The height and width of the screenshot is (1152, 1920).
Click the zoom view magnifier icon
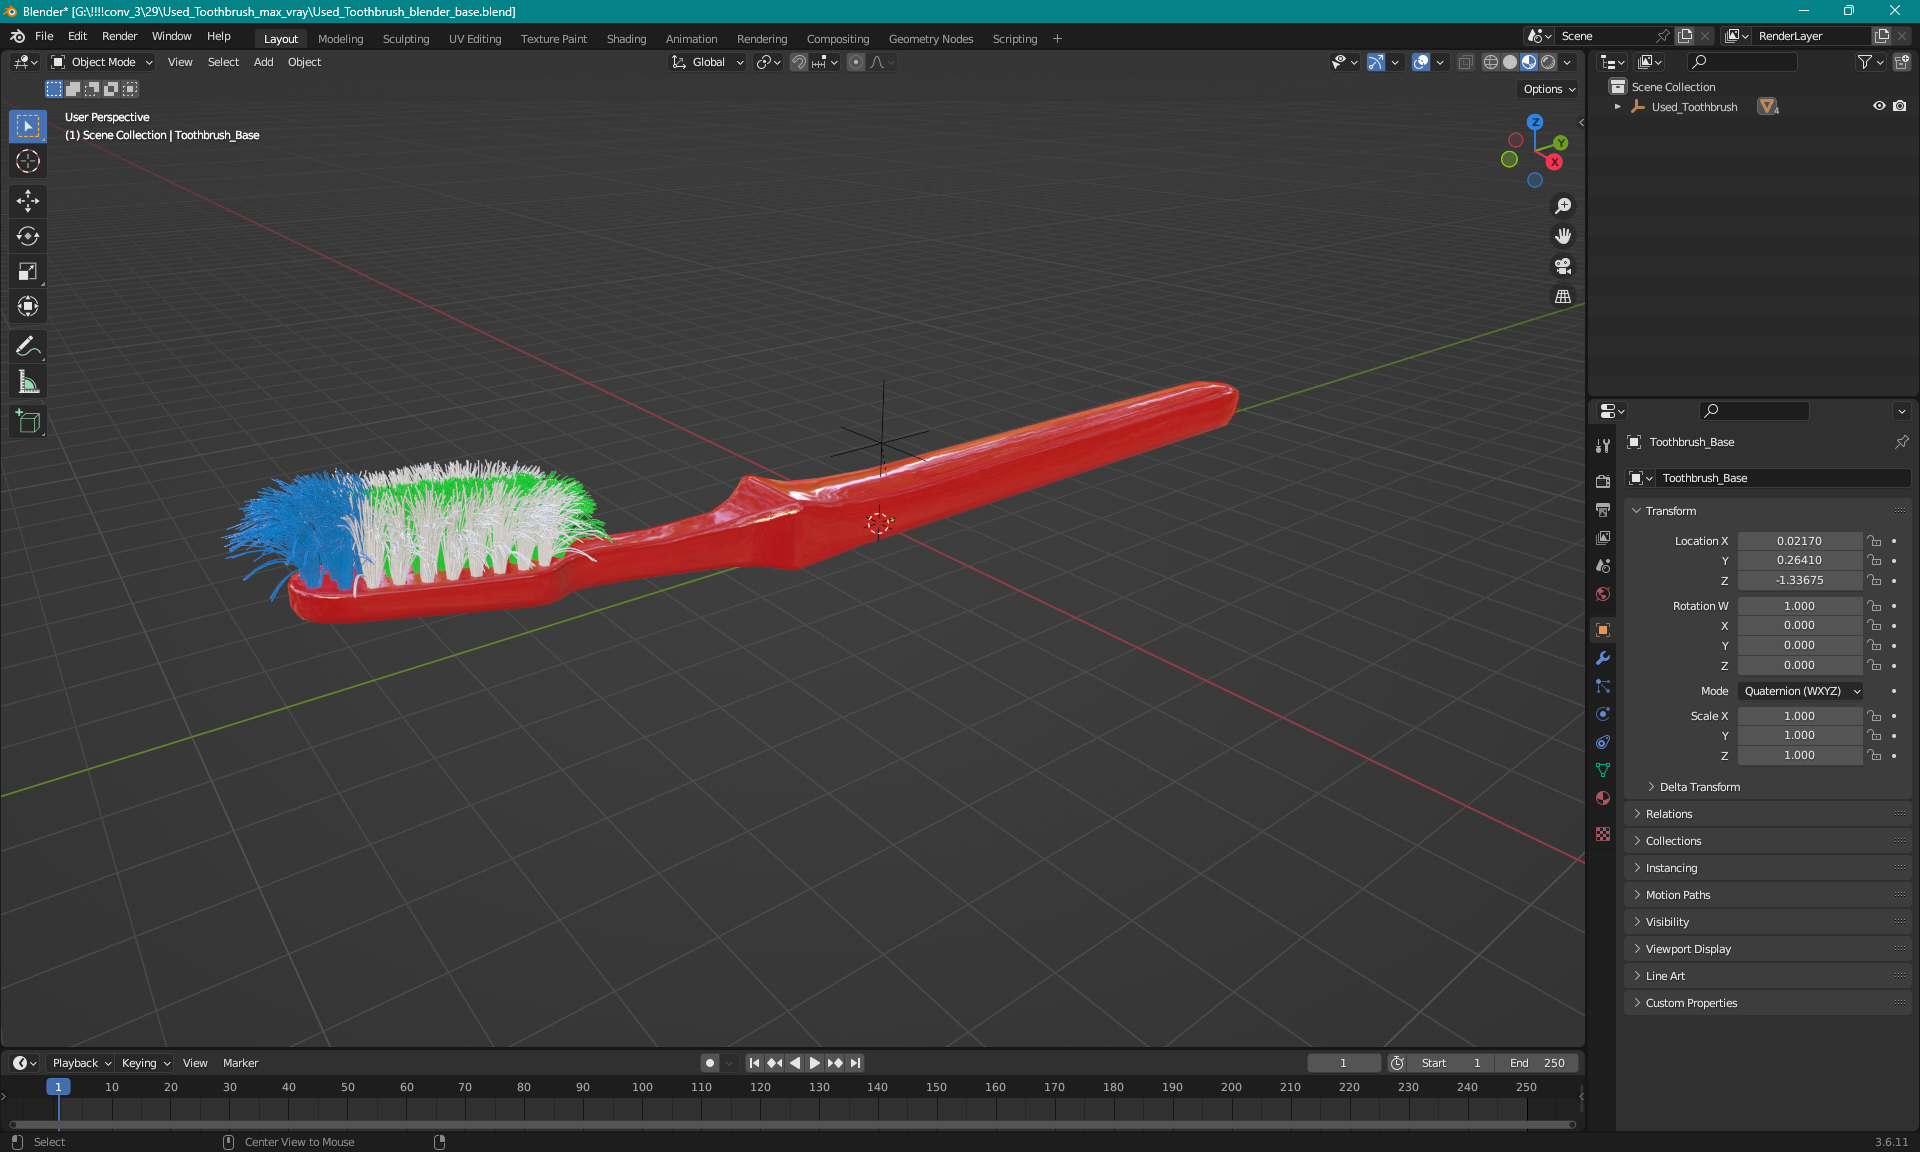pos(1563,206)
